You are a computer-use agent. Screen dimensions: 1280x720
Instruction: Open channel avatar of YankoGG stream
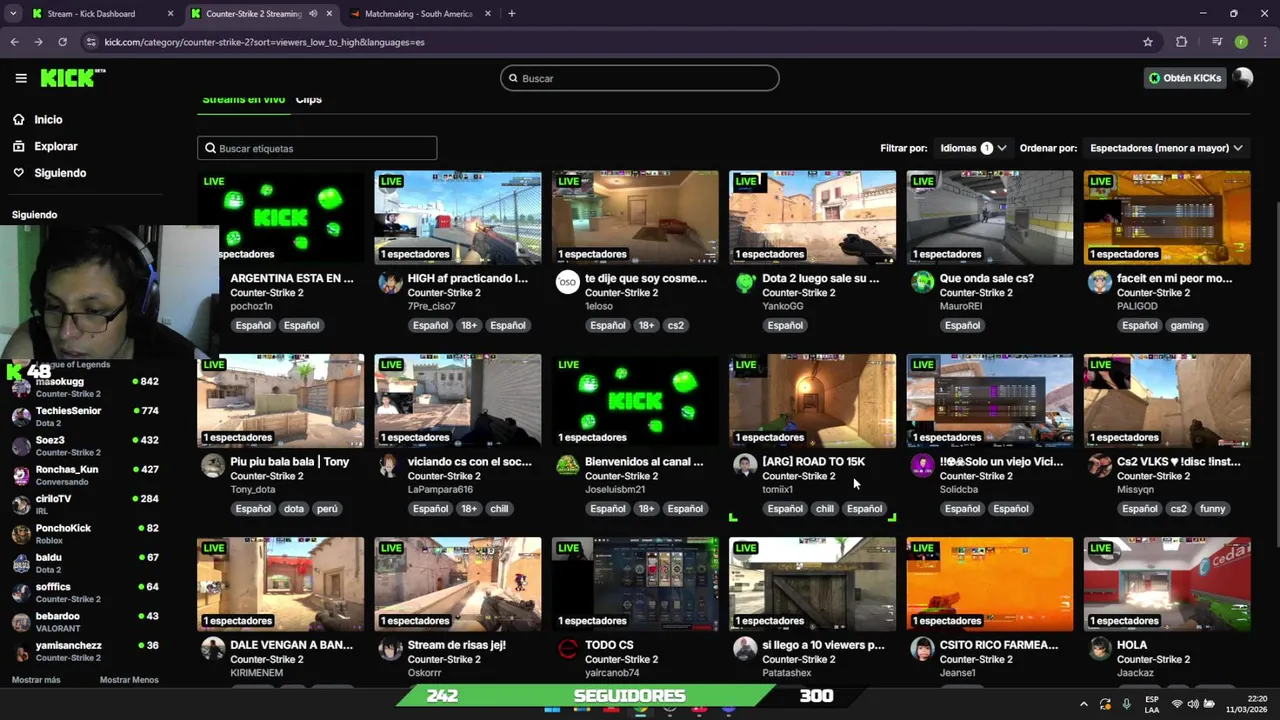745,282
